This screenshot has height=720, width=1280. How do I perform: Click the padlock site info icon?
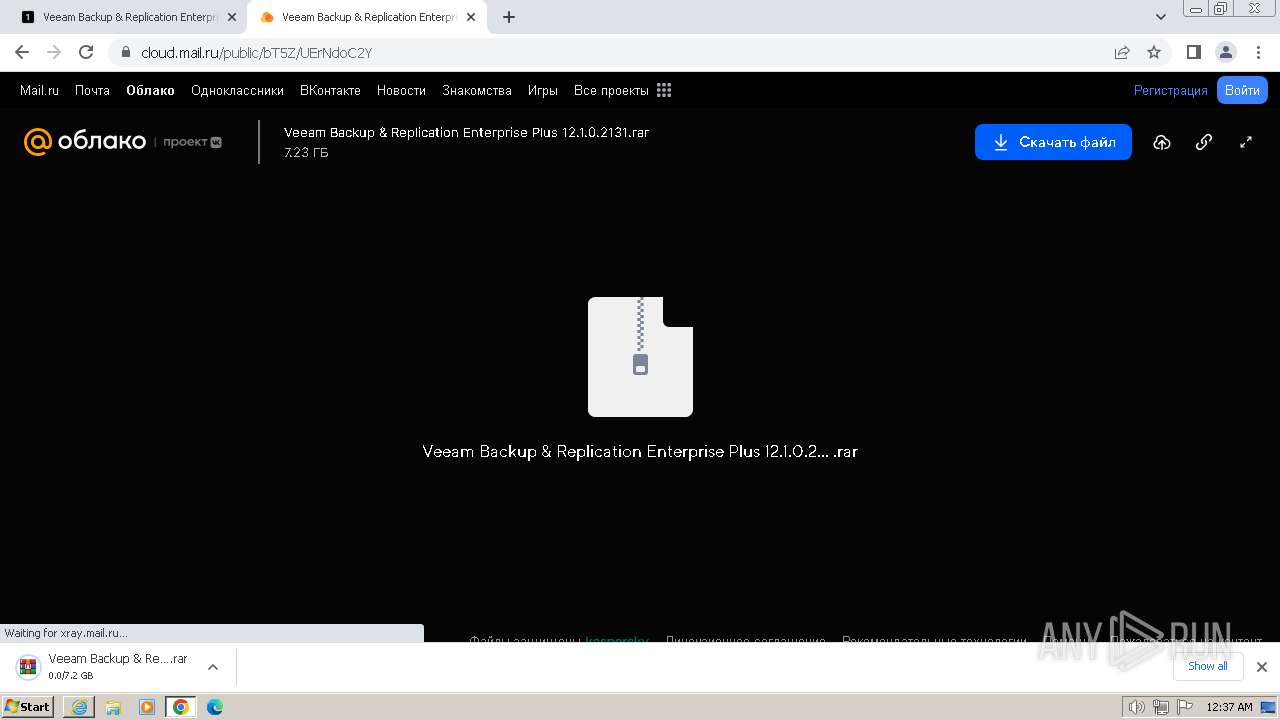[x=125, y=52]
